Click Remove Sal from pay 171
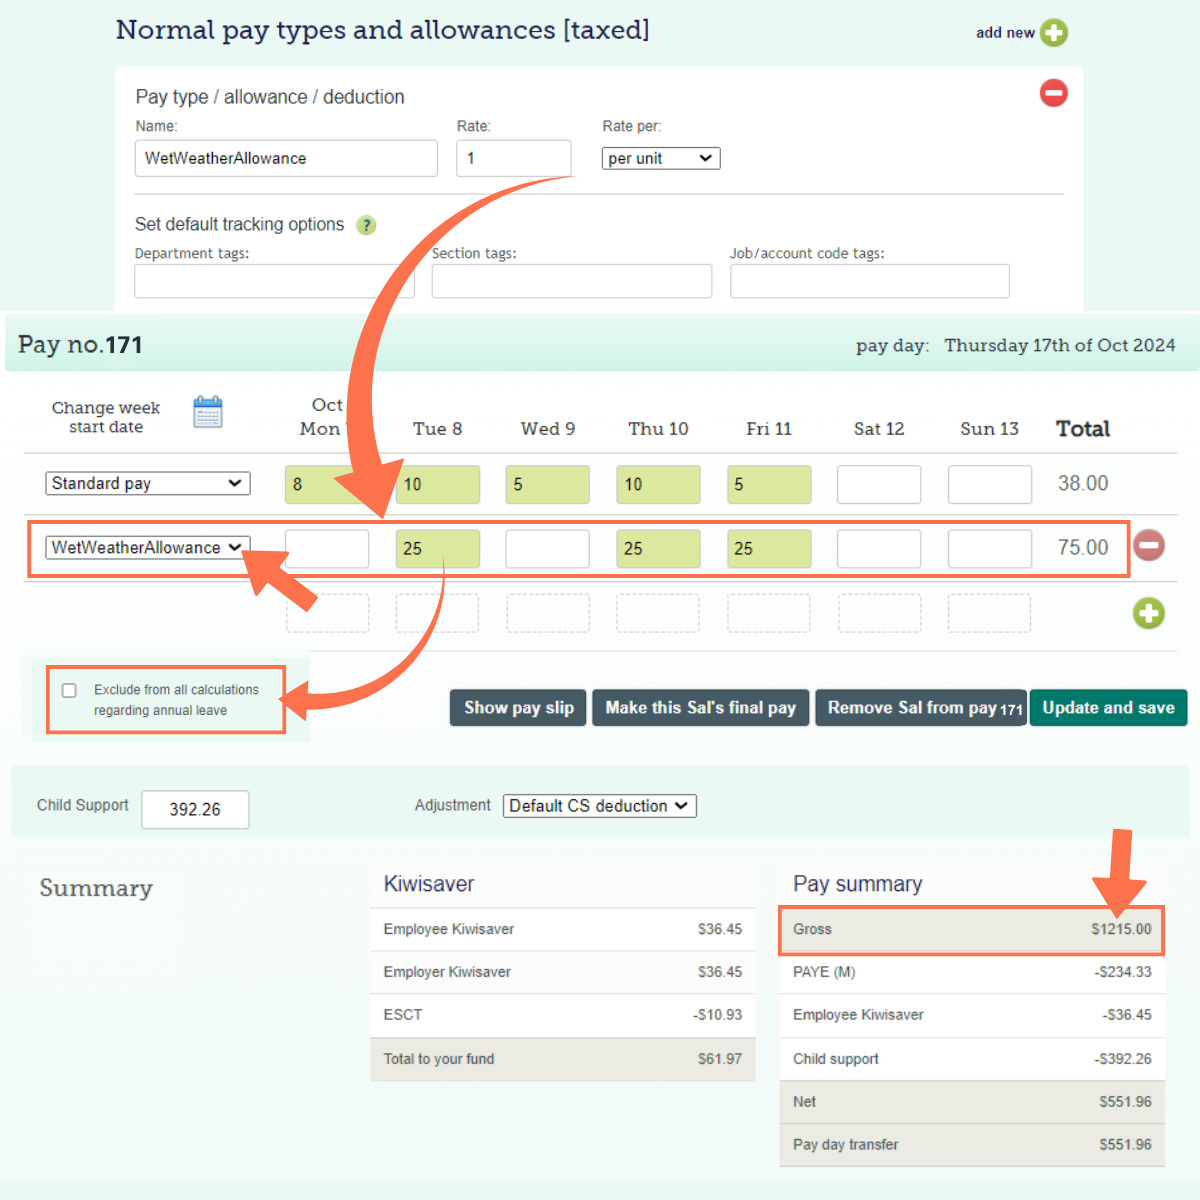Screen dimensions: 1200x1200 coord(919,707)
